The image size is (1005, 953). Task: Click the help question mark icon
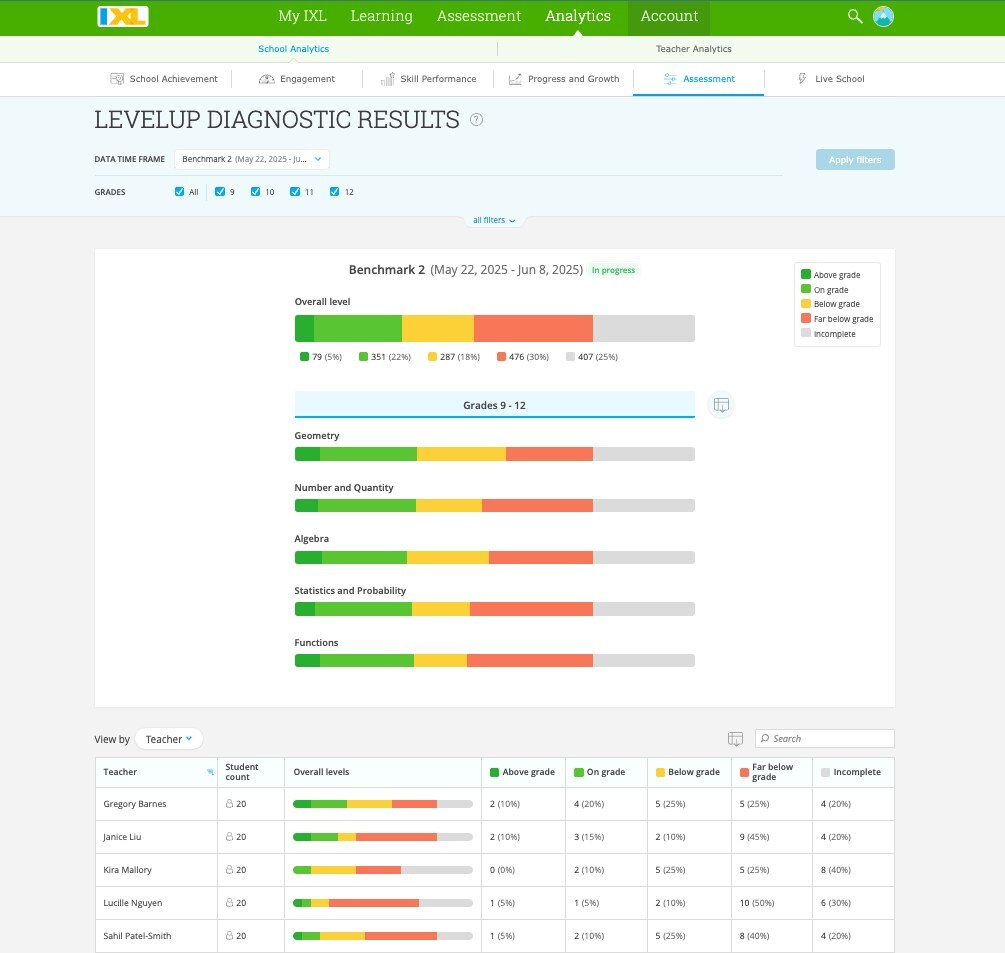coord(476,120)
